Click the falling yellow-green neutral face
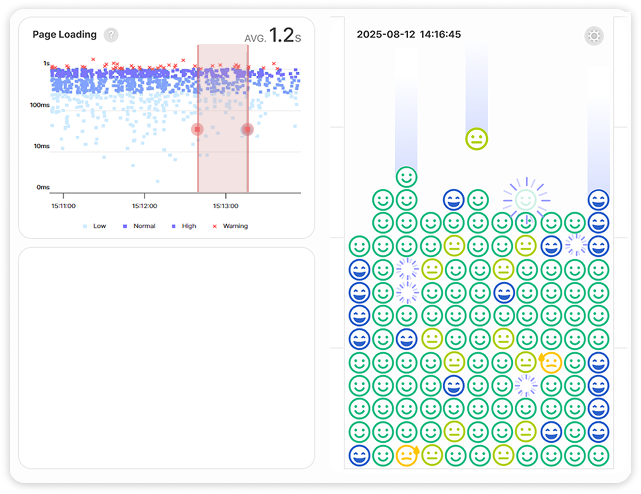The height and width of the screenshot is (494, 641). 477,139
